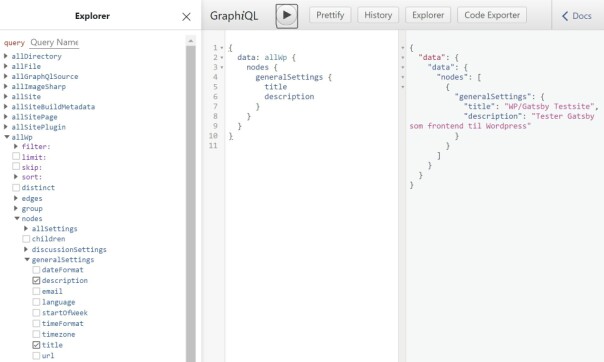Viewport: 604px width, 362px height.
Task: Expand the allImageSharp node
Action: click(x=6, y=86)
